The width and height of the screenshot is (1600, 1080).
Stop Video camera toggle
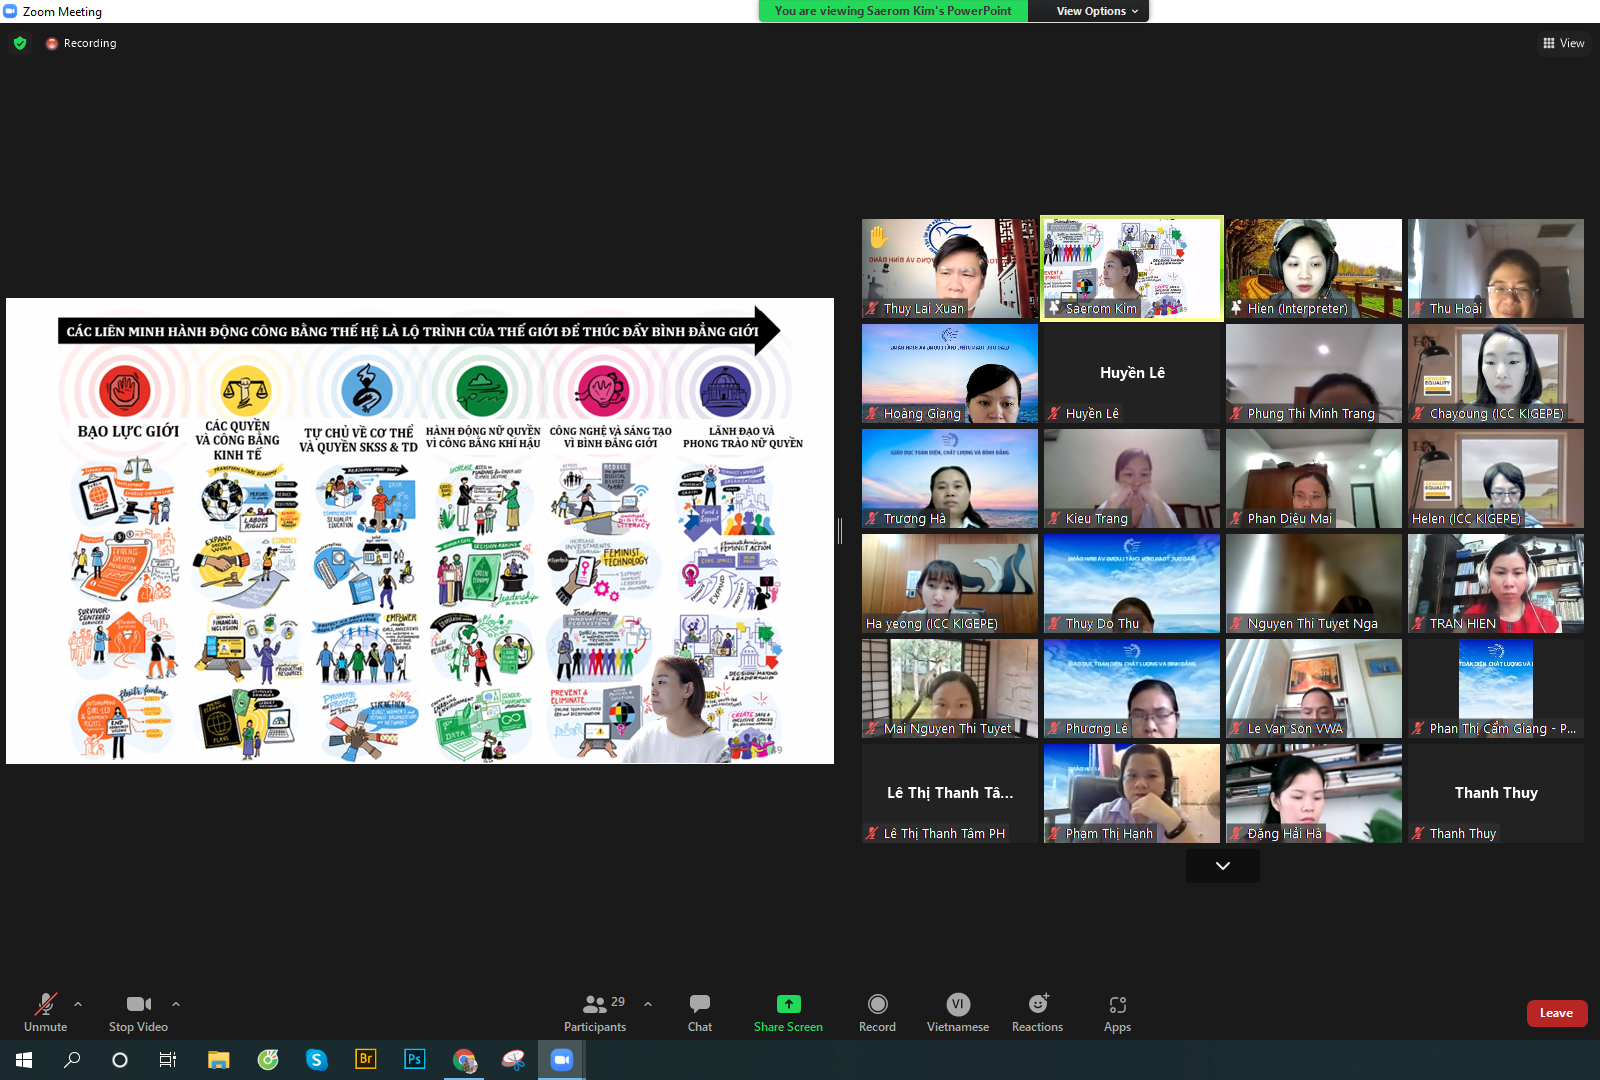click(138, 1011)
